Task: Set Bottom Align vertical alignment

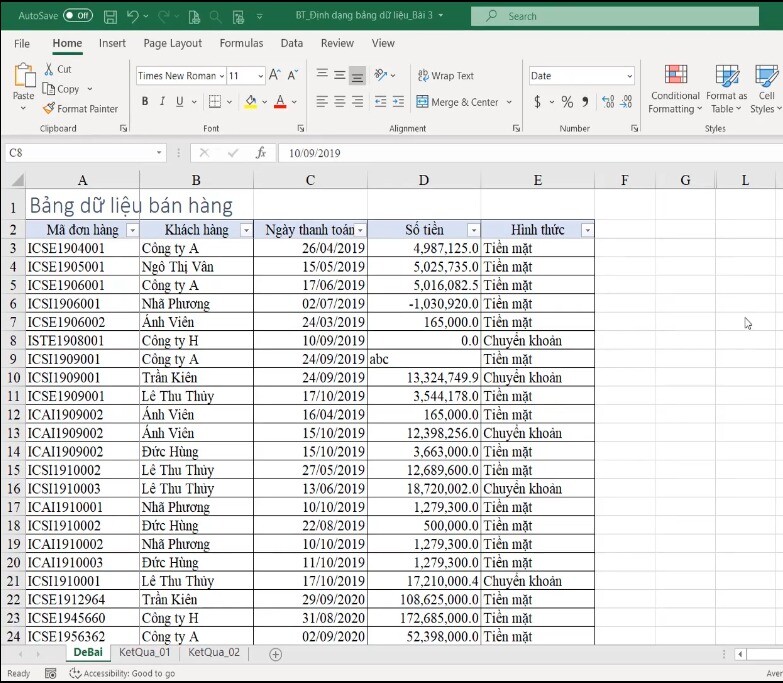Action: click(x=357, y=75)
